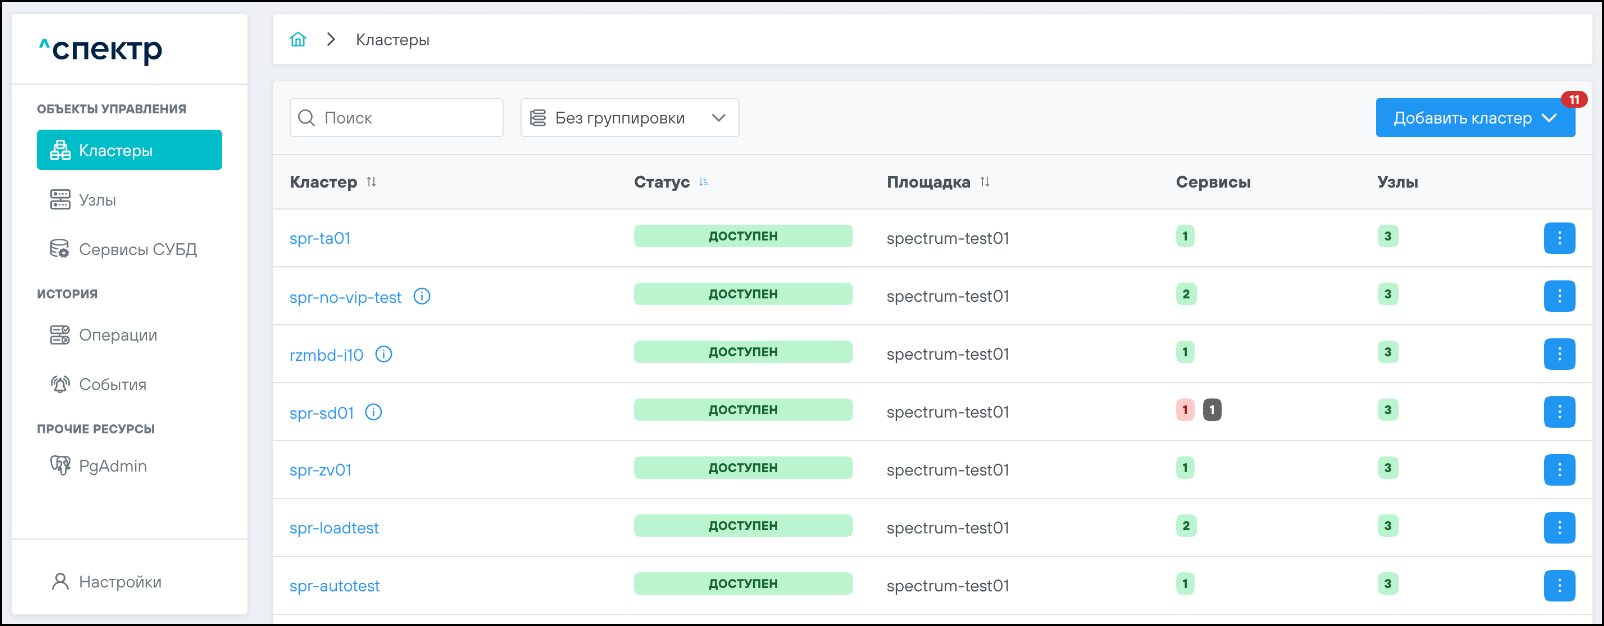Open three-dot actions menu for spr-loadtest
The height and width of the screenshot is (626, 1604).
[x=1559, y=528]
